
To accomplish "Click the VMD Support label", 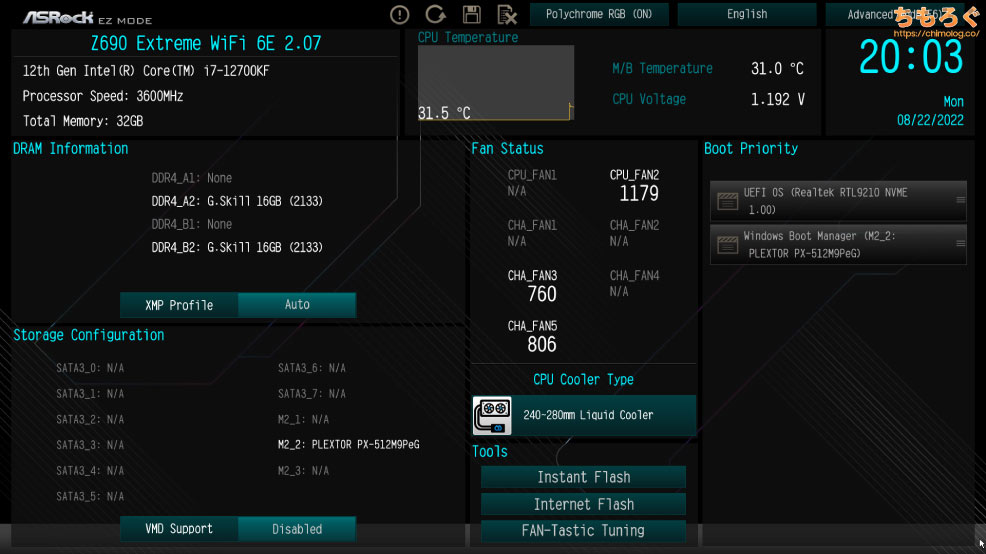I will click(179, 529).
